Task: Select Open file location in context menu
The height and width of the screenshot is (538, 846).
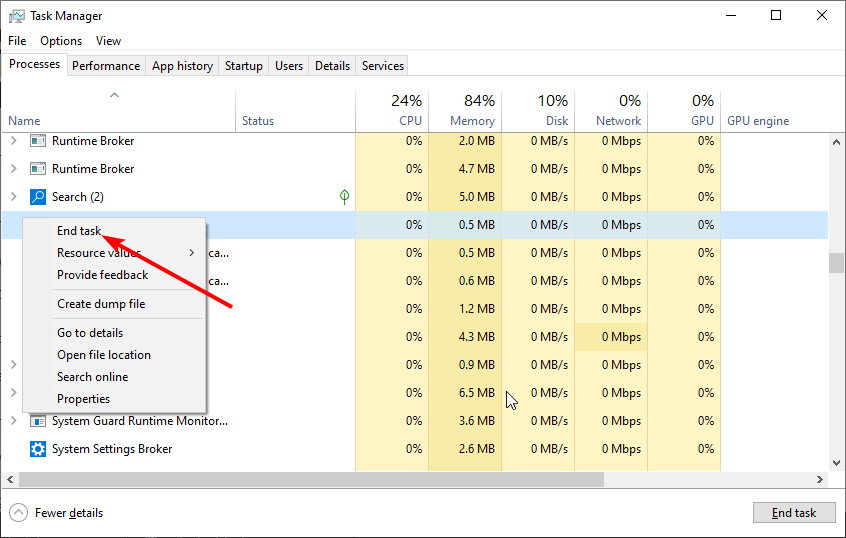Action: coord(104,355)
